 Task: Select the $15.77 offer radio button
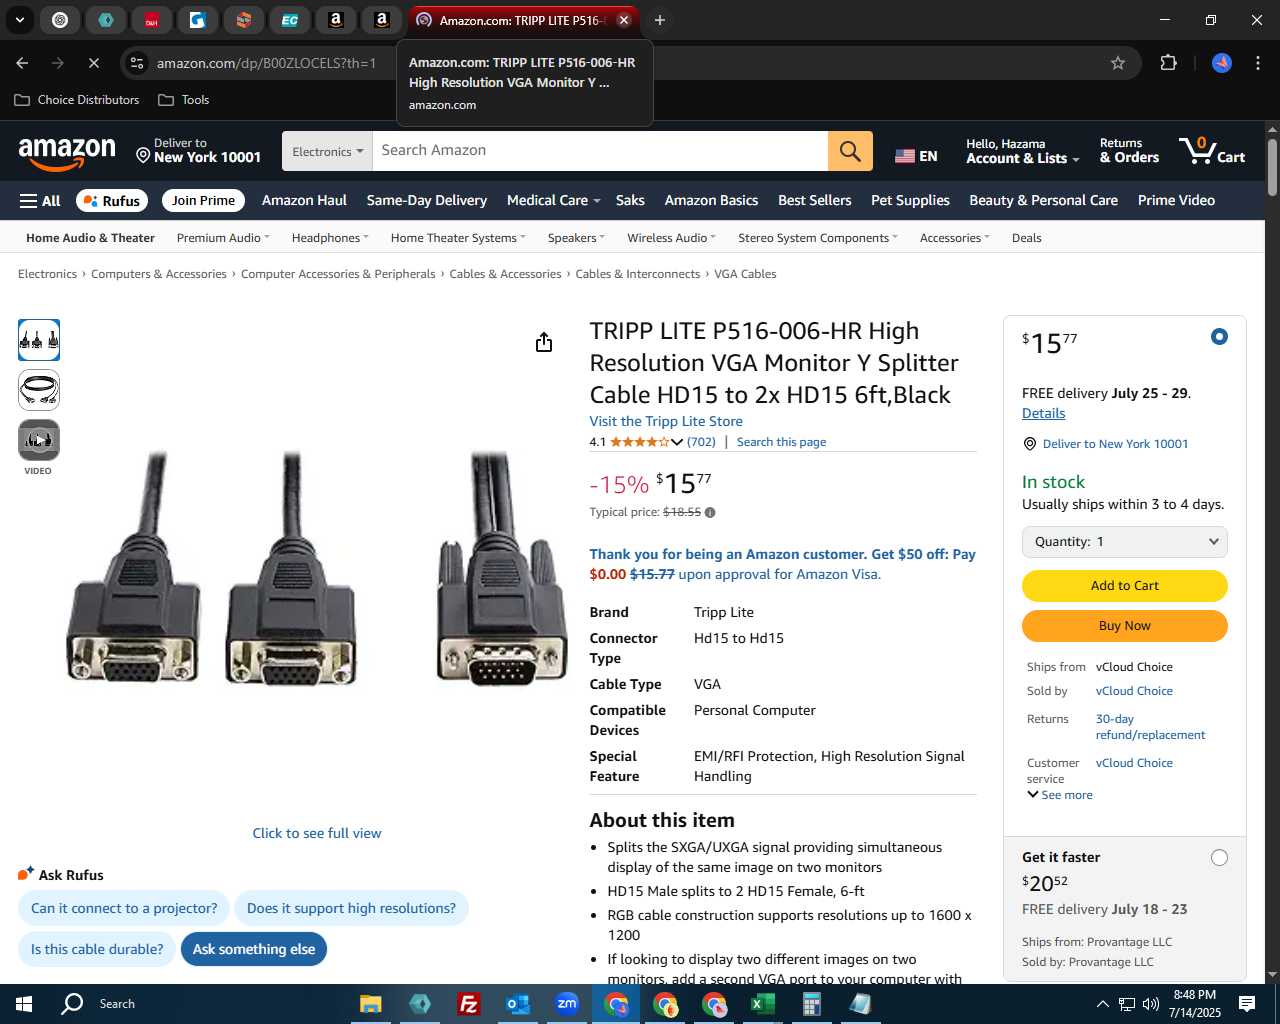tap(1219, 337)
